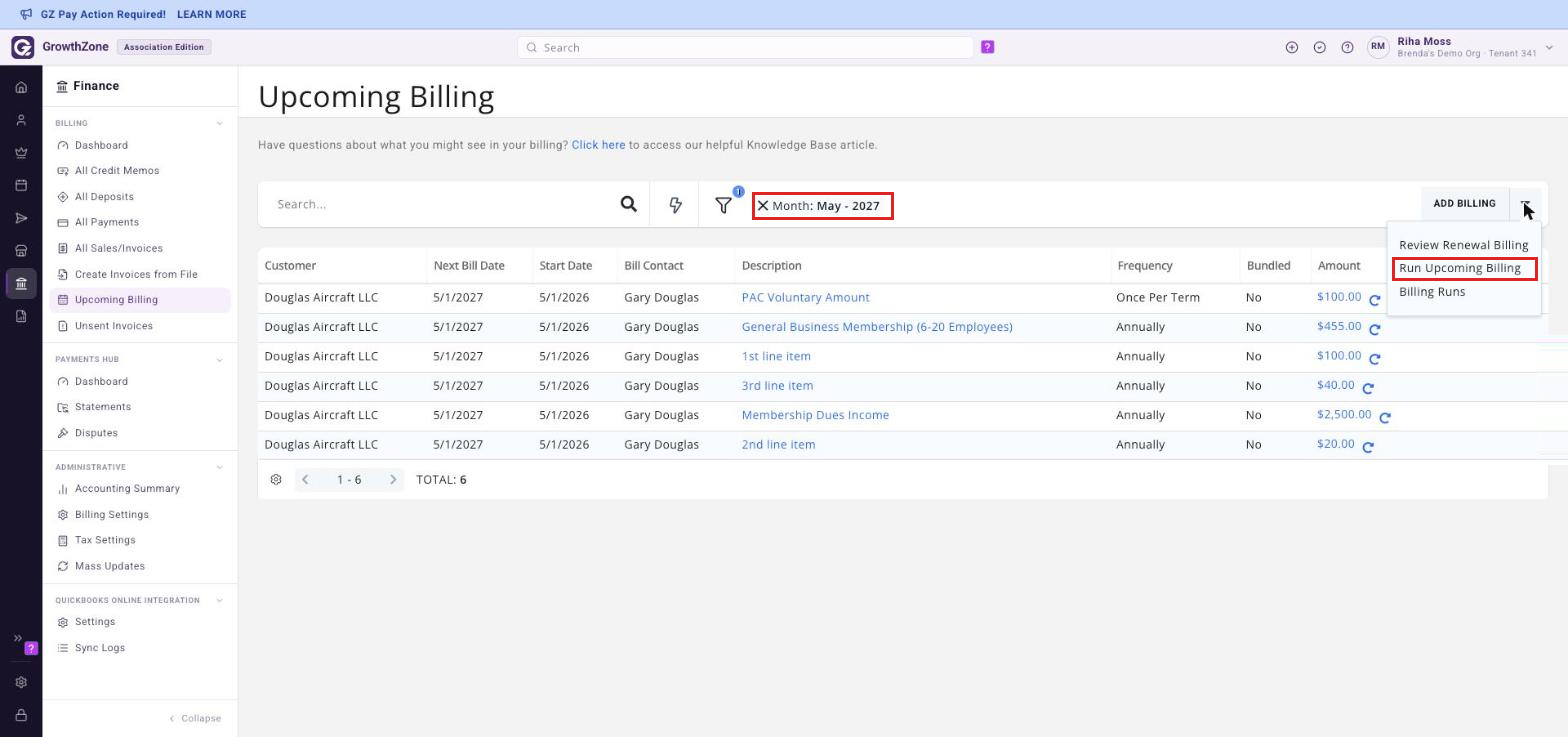Focus the global Search box in the header
Image resolution: width=1568 pixels, height=737 pixels.
(x=745, y=47)
